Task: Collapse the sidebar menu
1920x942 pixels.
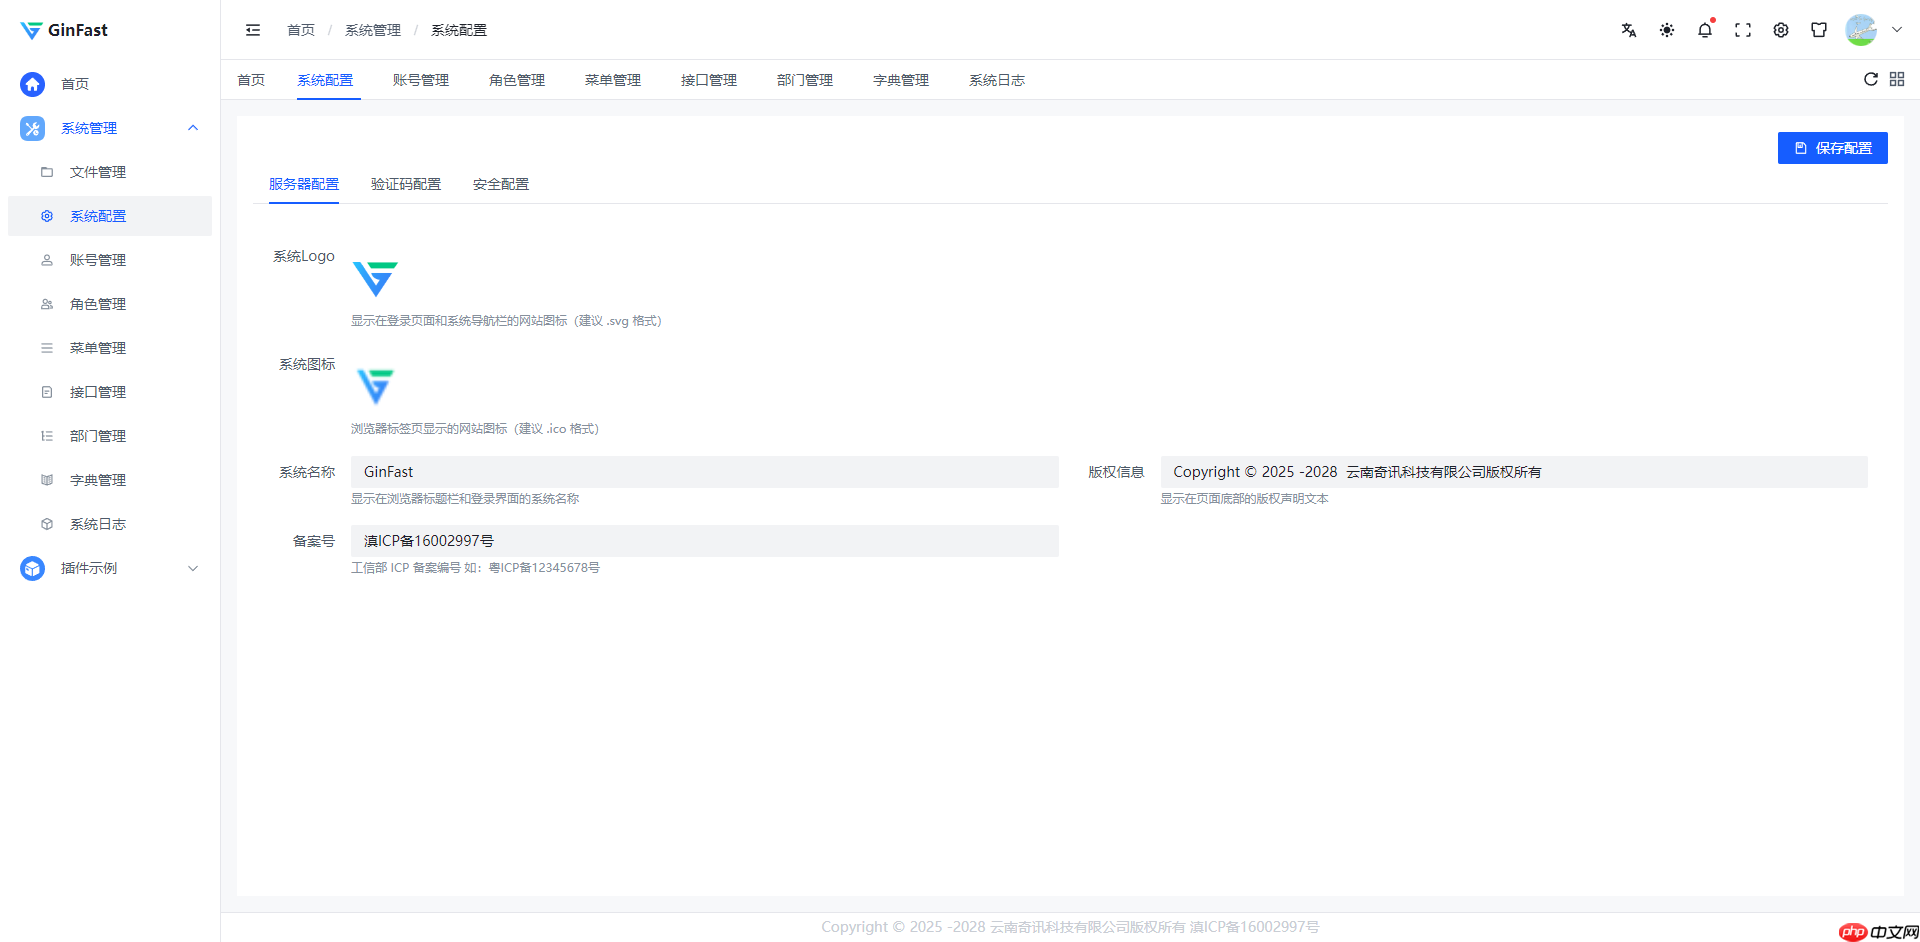Action: (x=252, y=30)
